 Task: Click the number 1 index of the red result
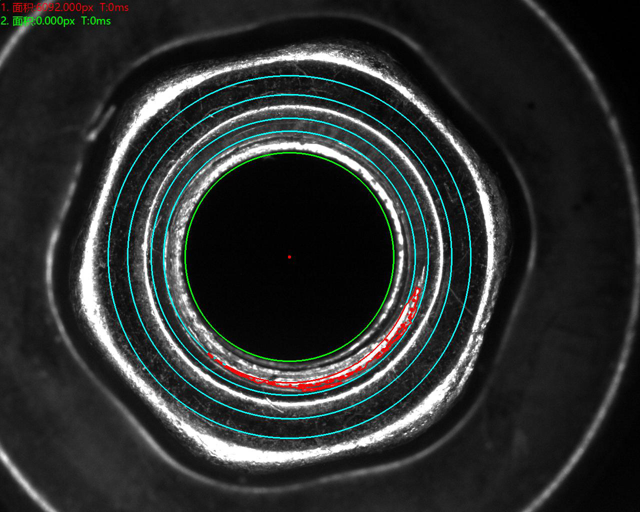4,8
